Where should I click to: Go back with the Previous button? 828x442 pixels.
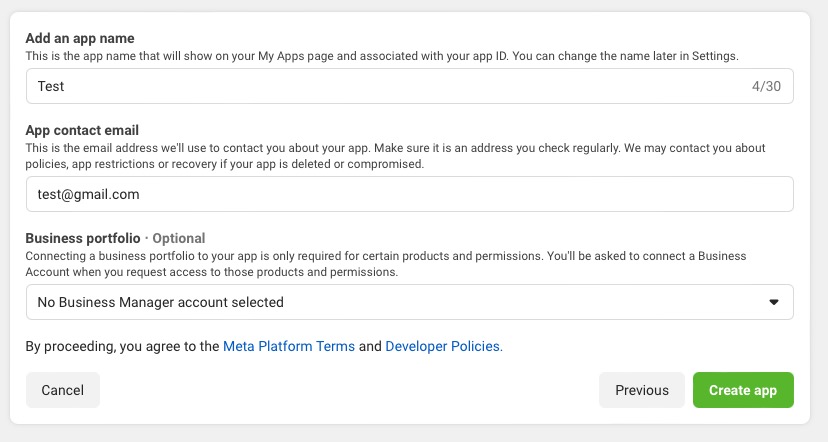pos(641,390)
